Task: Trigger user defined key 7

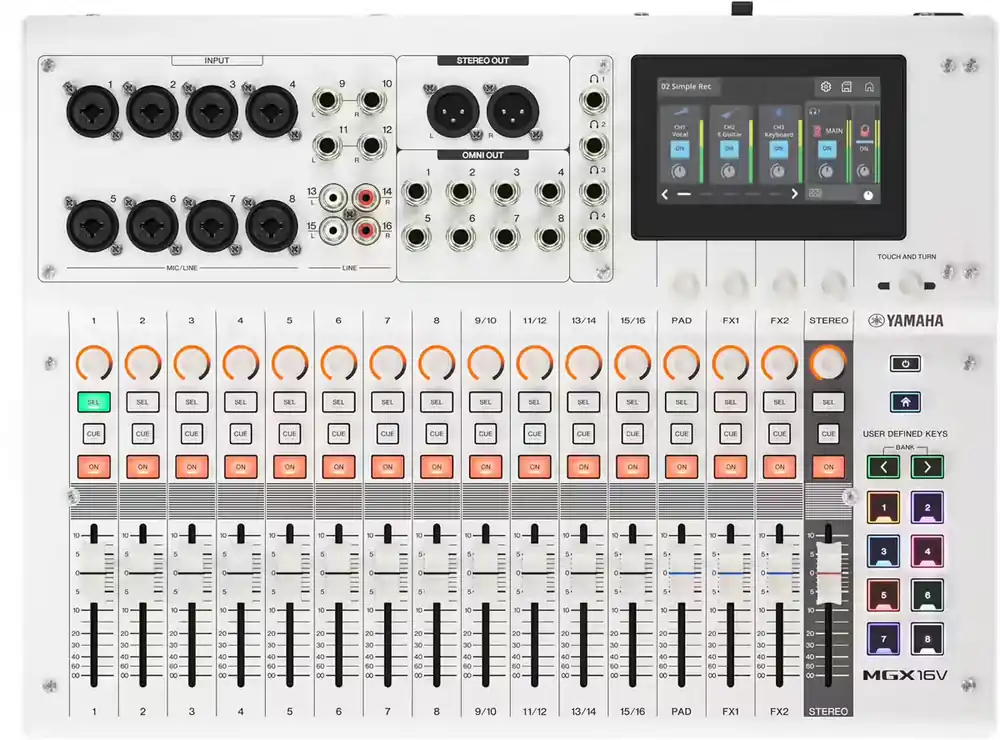Action: 883,639
